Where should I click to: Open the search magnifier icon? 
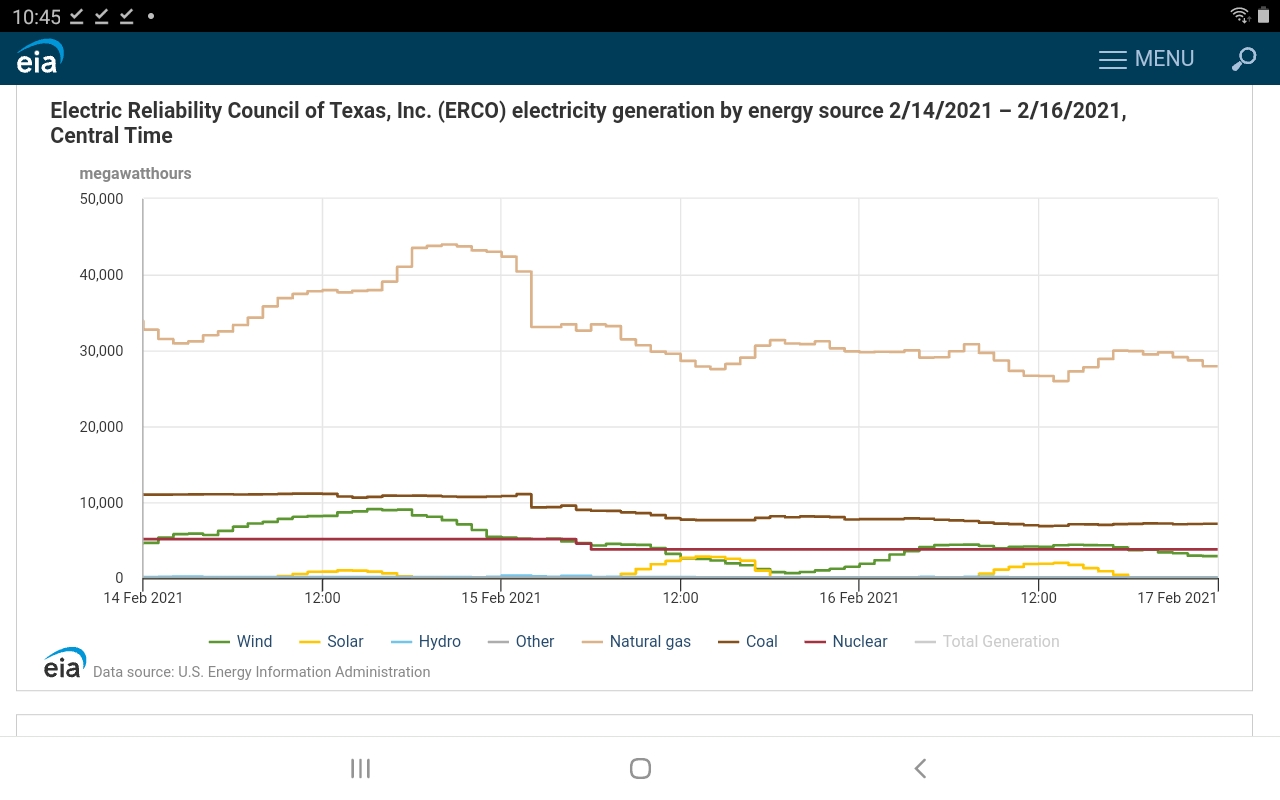[x=1243, y=59]
